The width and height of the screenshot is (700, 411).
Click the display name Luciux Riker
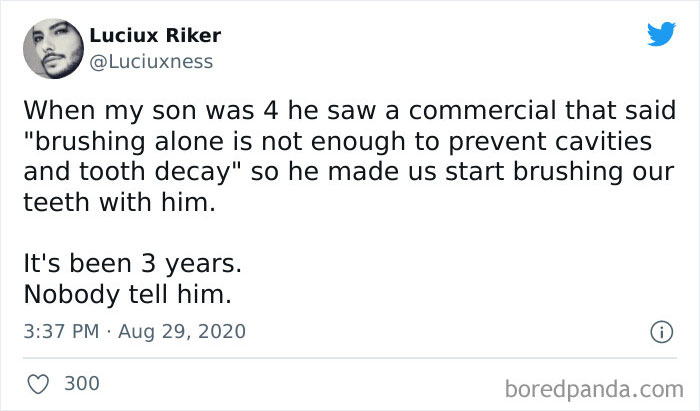pos(155,36)
